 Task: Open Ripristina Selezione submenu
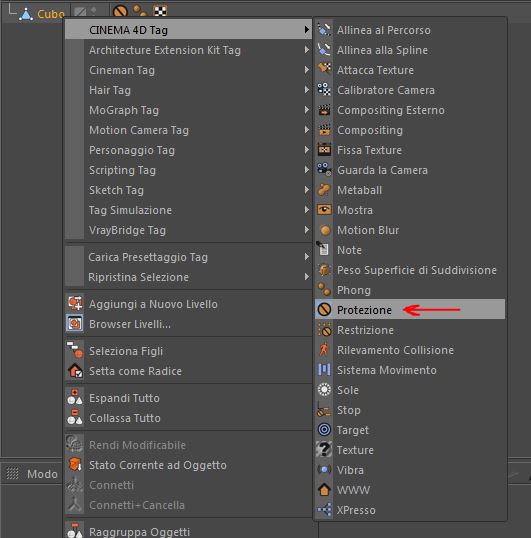coord(188,277)
